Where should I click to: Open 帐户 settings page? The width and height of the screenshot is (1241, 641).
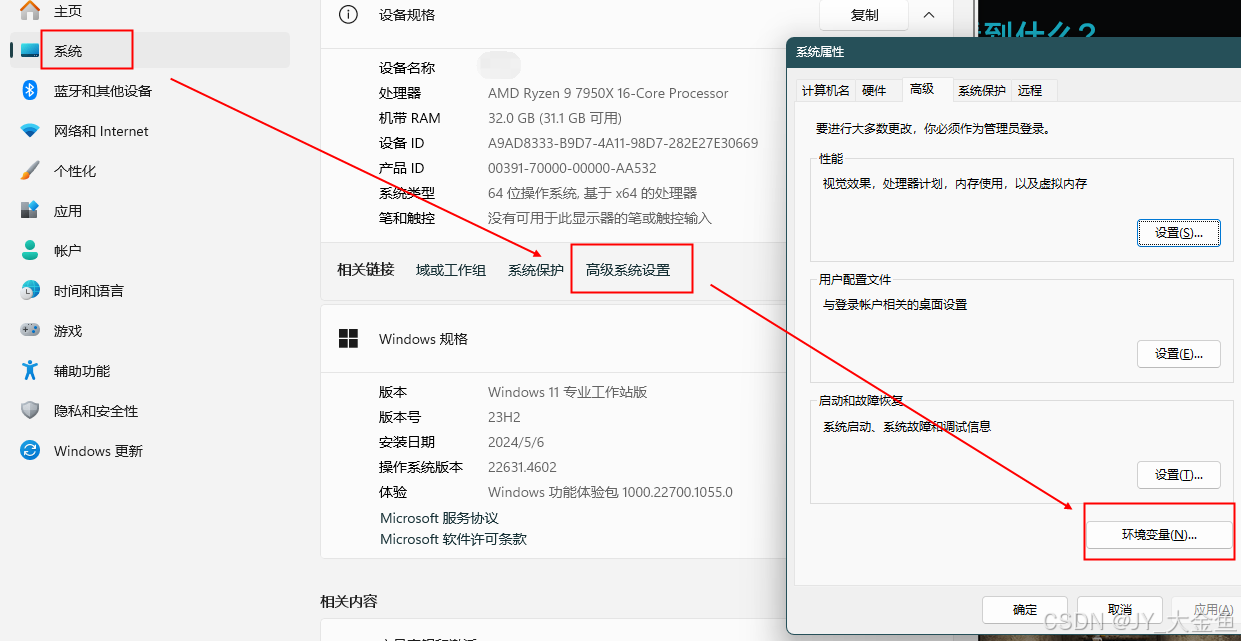(x=150, y=250)
